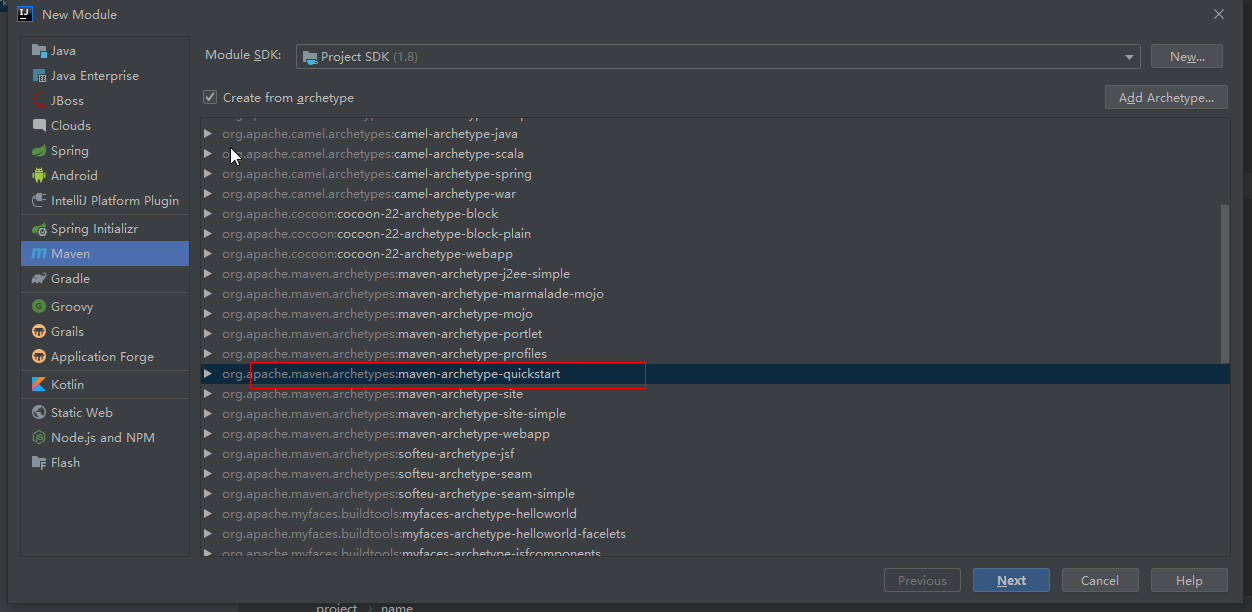The height and width of the screenshot is (612, 1252).
Task: Select myfaces-archetype-helloworld row
Action: (715, 514)
